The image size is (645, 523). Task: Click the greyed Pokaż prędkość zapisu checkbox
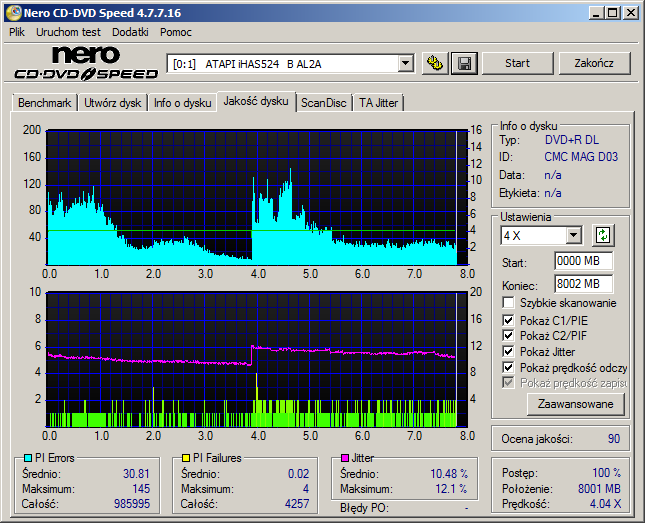[x=508, y=383]
